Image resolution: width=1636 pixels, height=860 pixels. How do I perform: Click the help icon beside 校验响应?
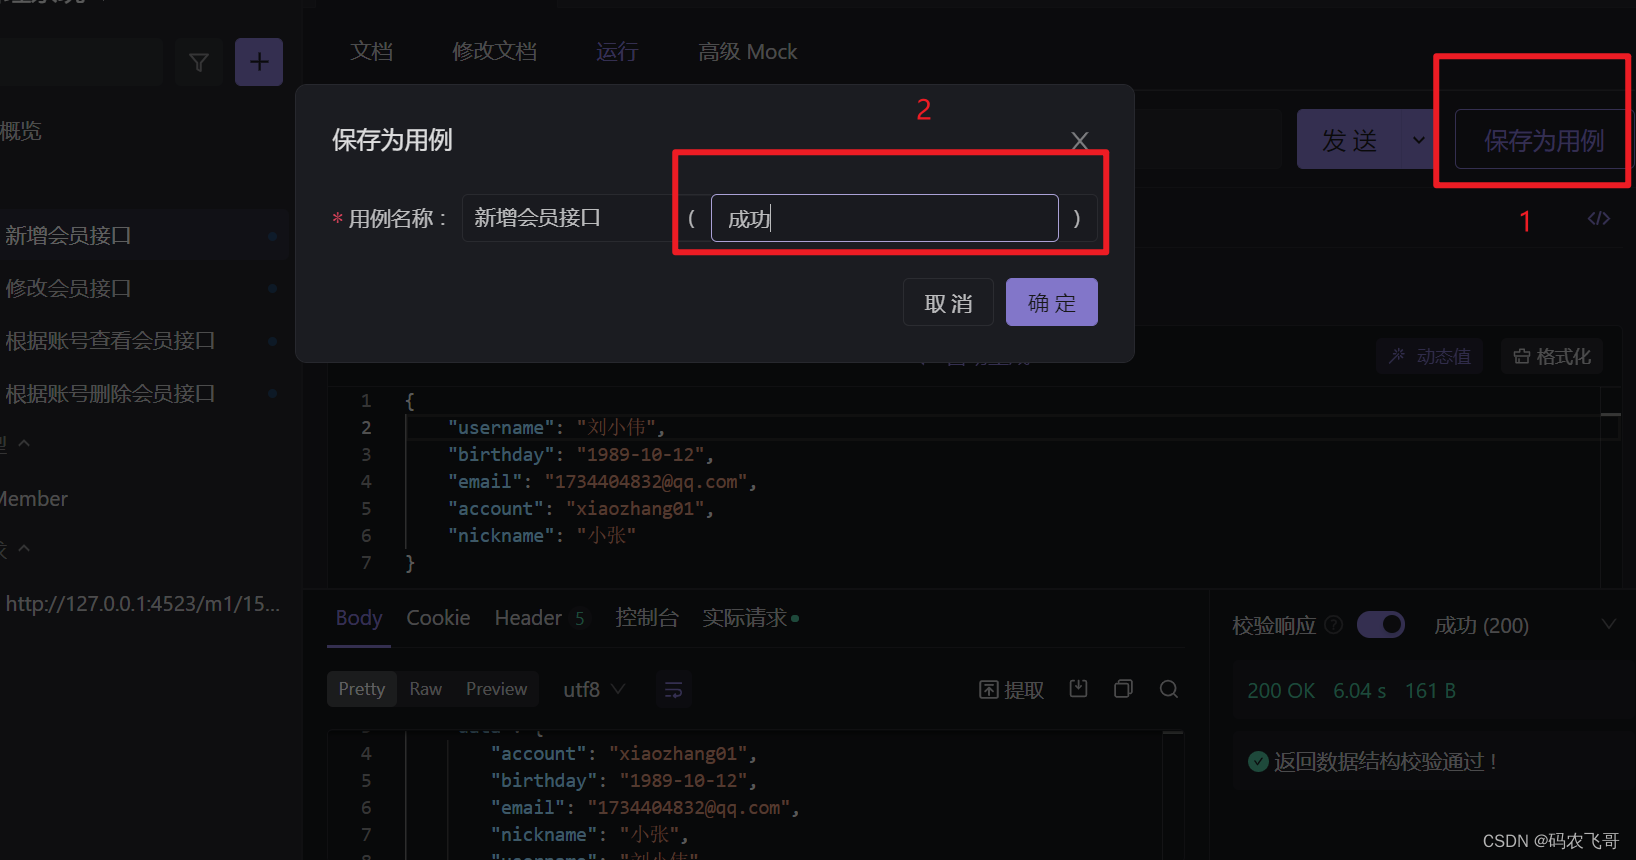pos(1333,625)
